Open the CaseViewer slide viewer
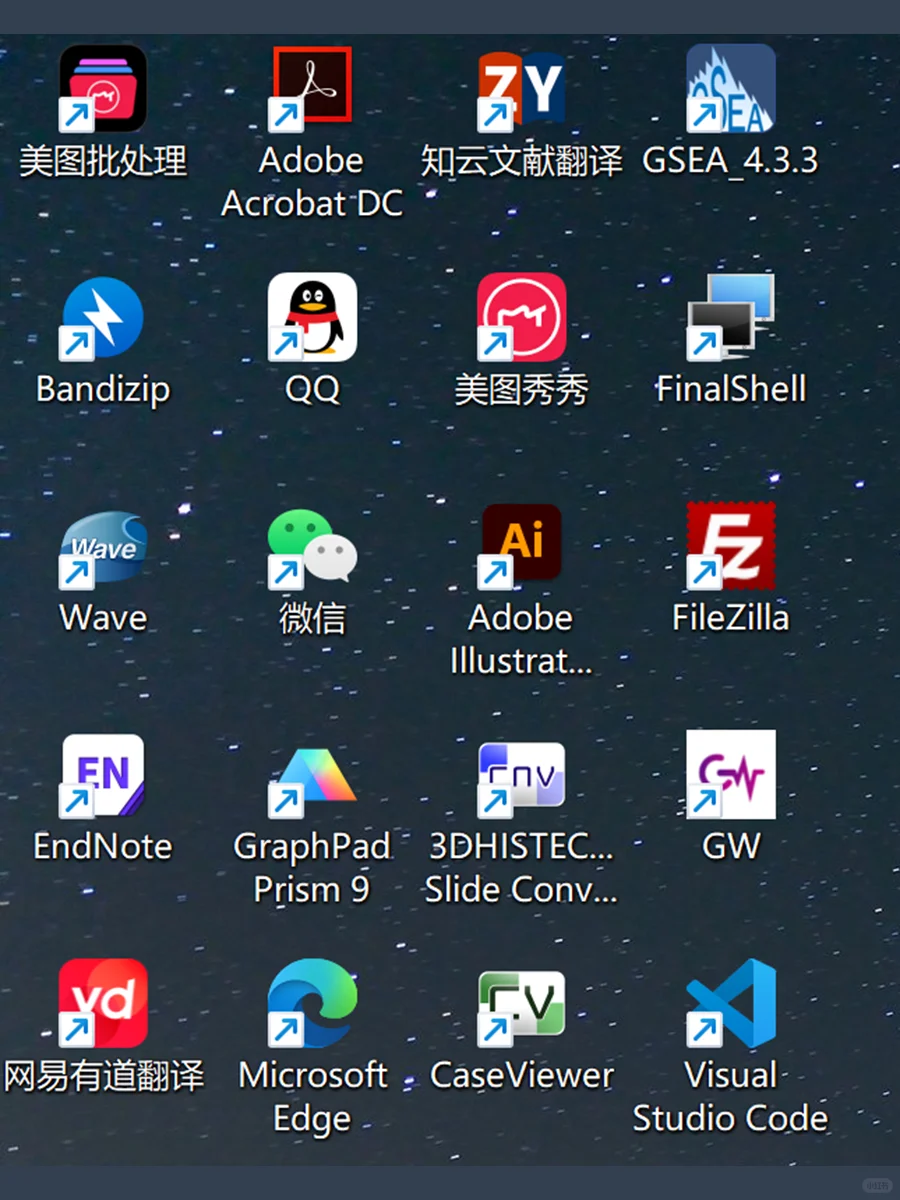 (520, 1003)
